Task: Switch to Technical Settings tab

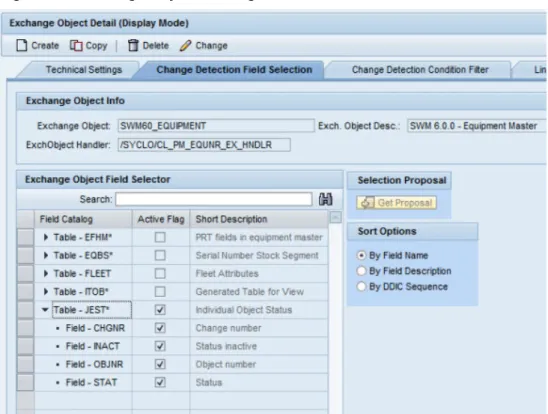Action: (x=84, y=70)
